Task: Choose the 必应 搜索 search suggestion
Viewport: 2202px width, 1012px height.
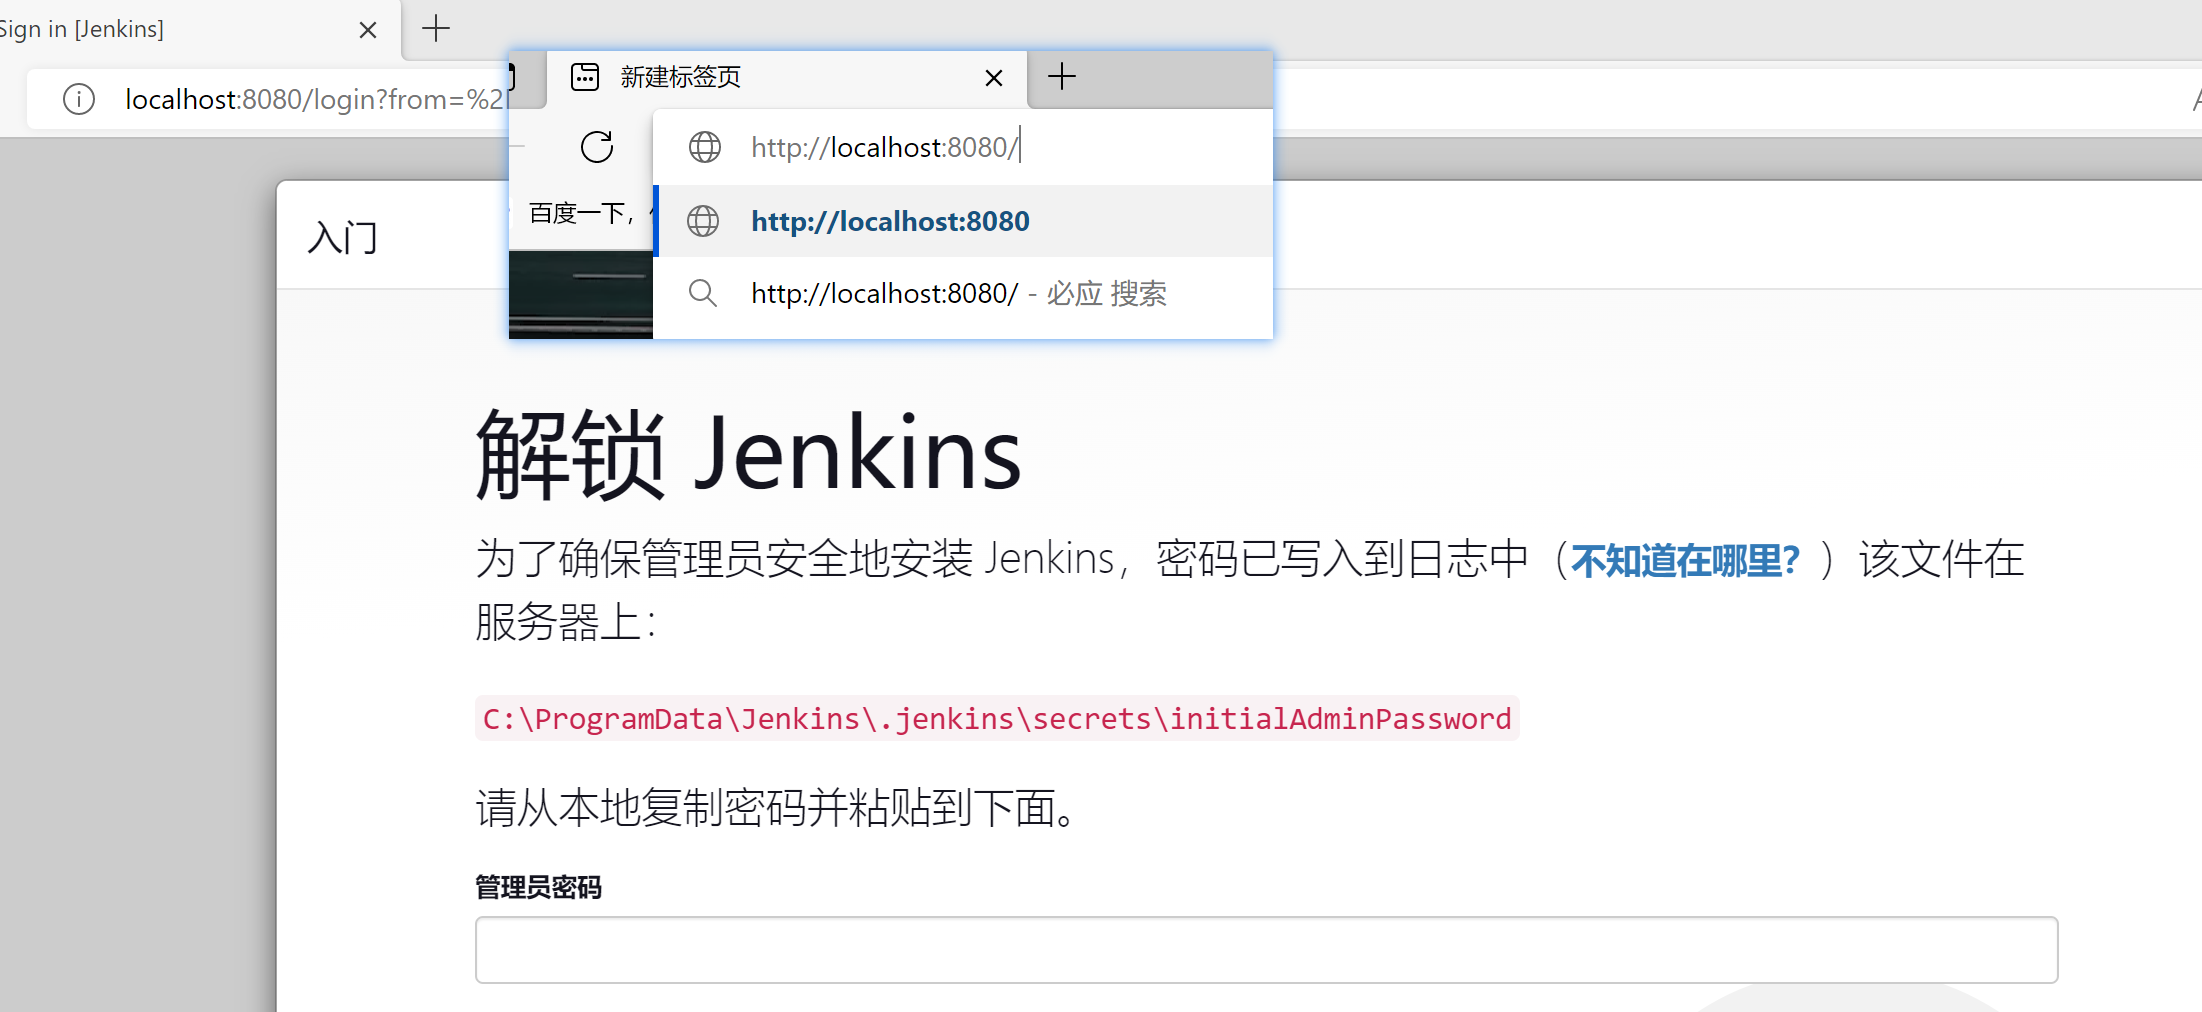Action: point(962,294)
